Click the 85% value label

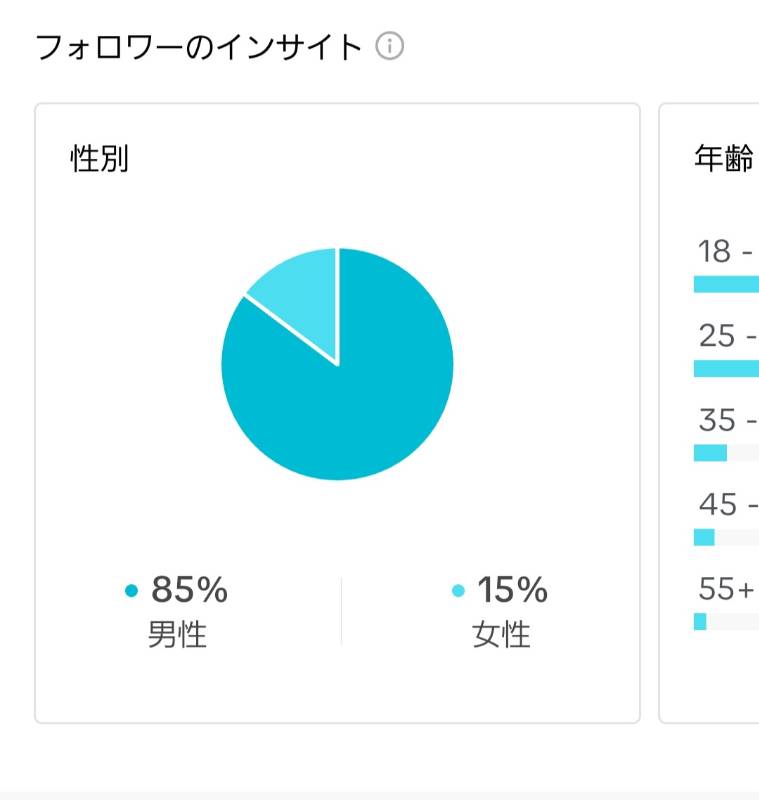click(x=190, y=589)
